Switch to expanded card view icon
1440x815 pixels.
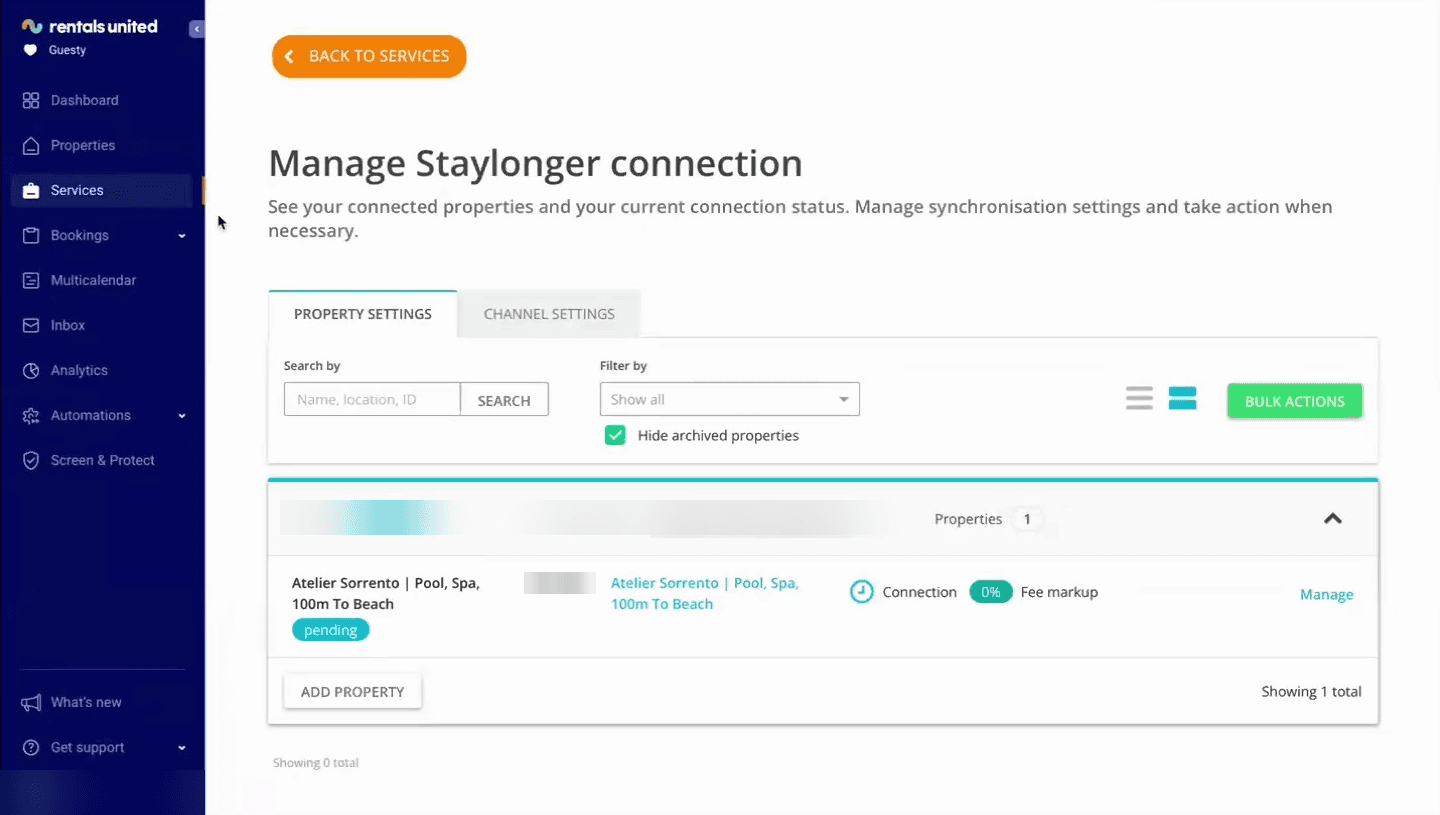coord(1183,398)
